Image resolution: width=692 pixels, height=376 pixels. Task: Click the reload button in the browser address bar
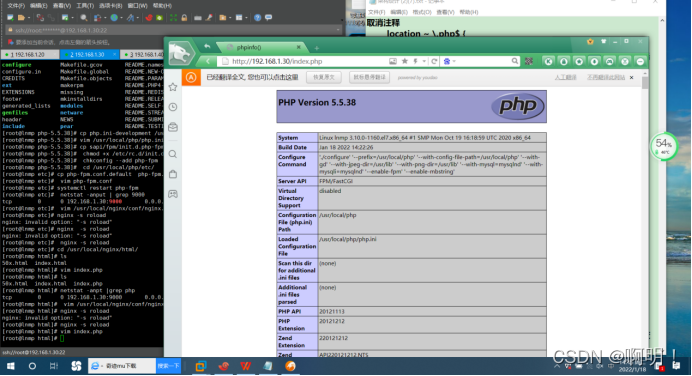tap(434, 61)
